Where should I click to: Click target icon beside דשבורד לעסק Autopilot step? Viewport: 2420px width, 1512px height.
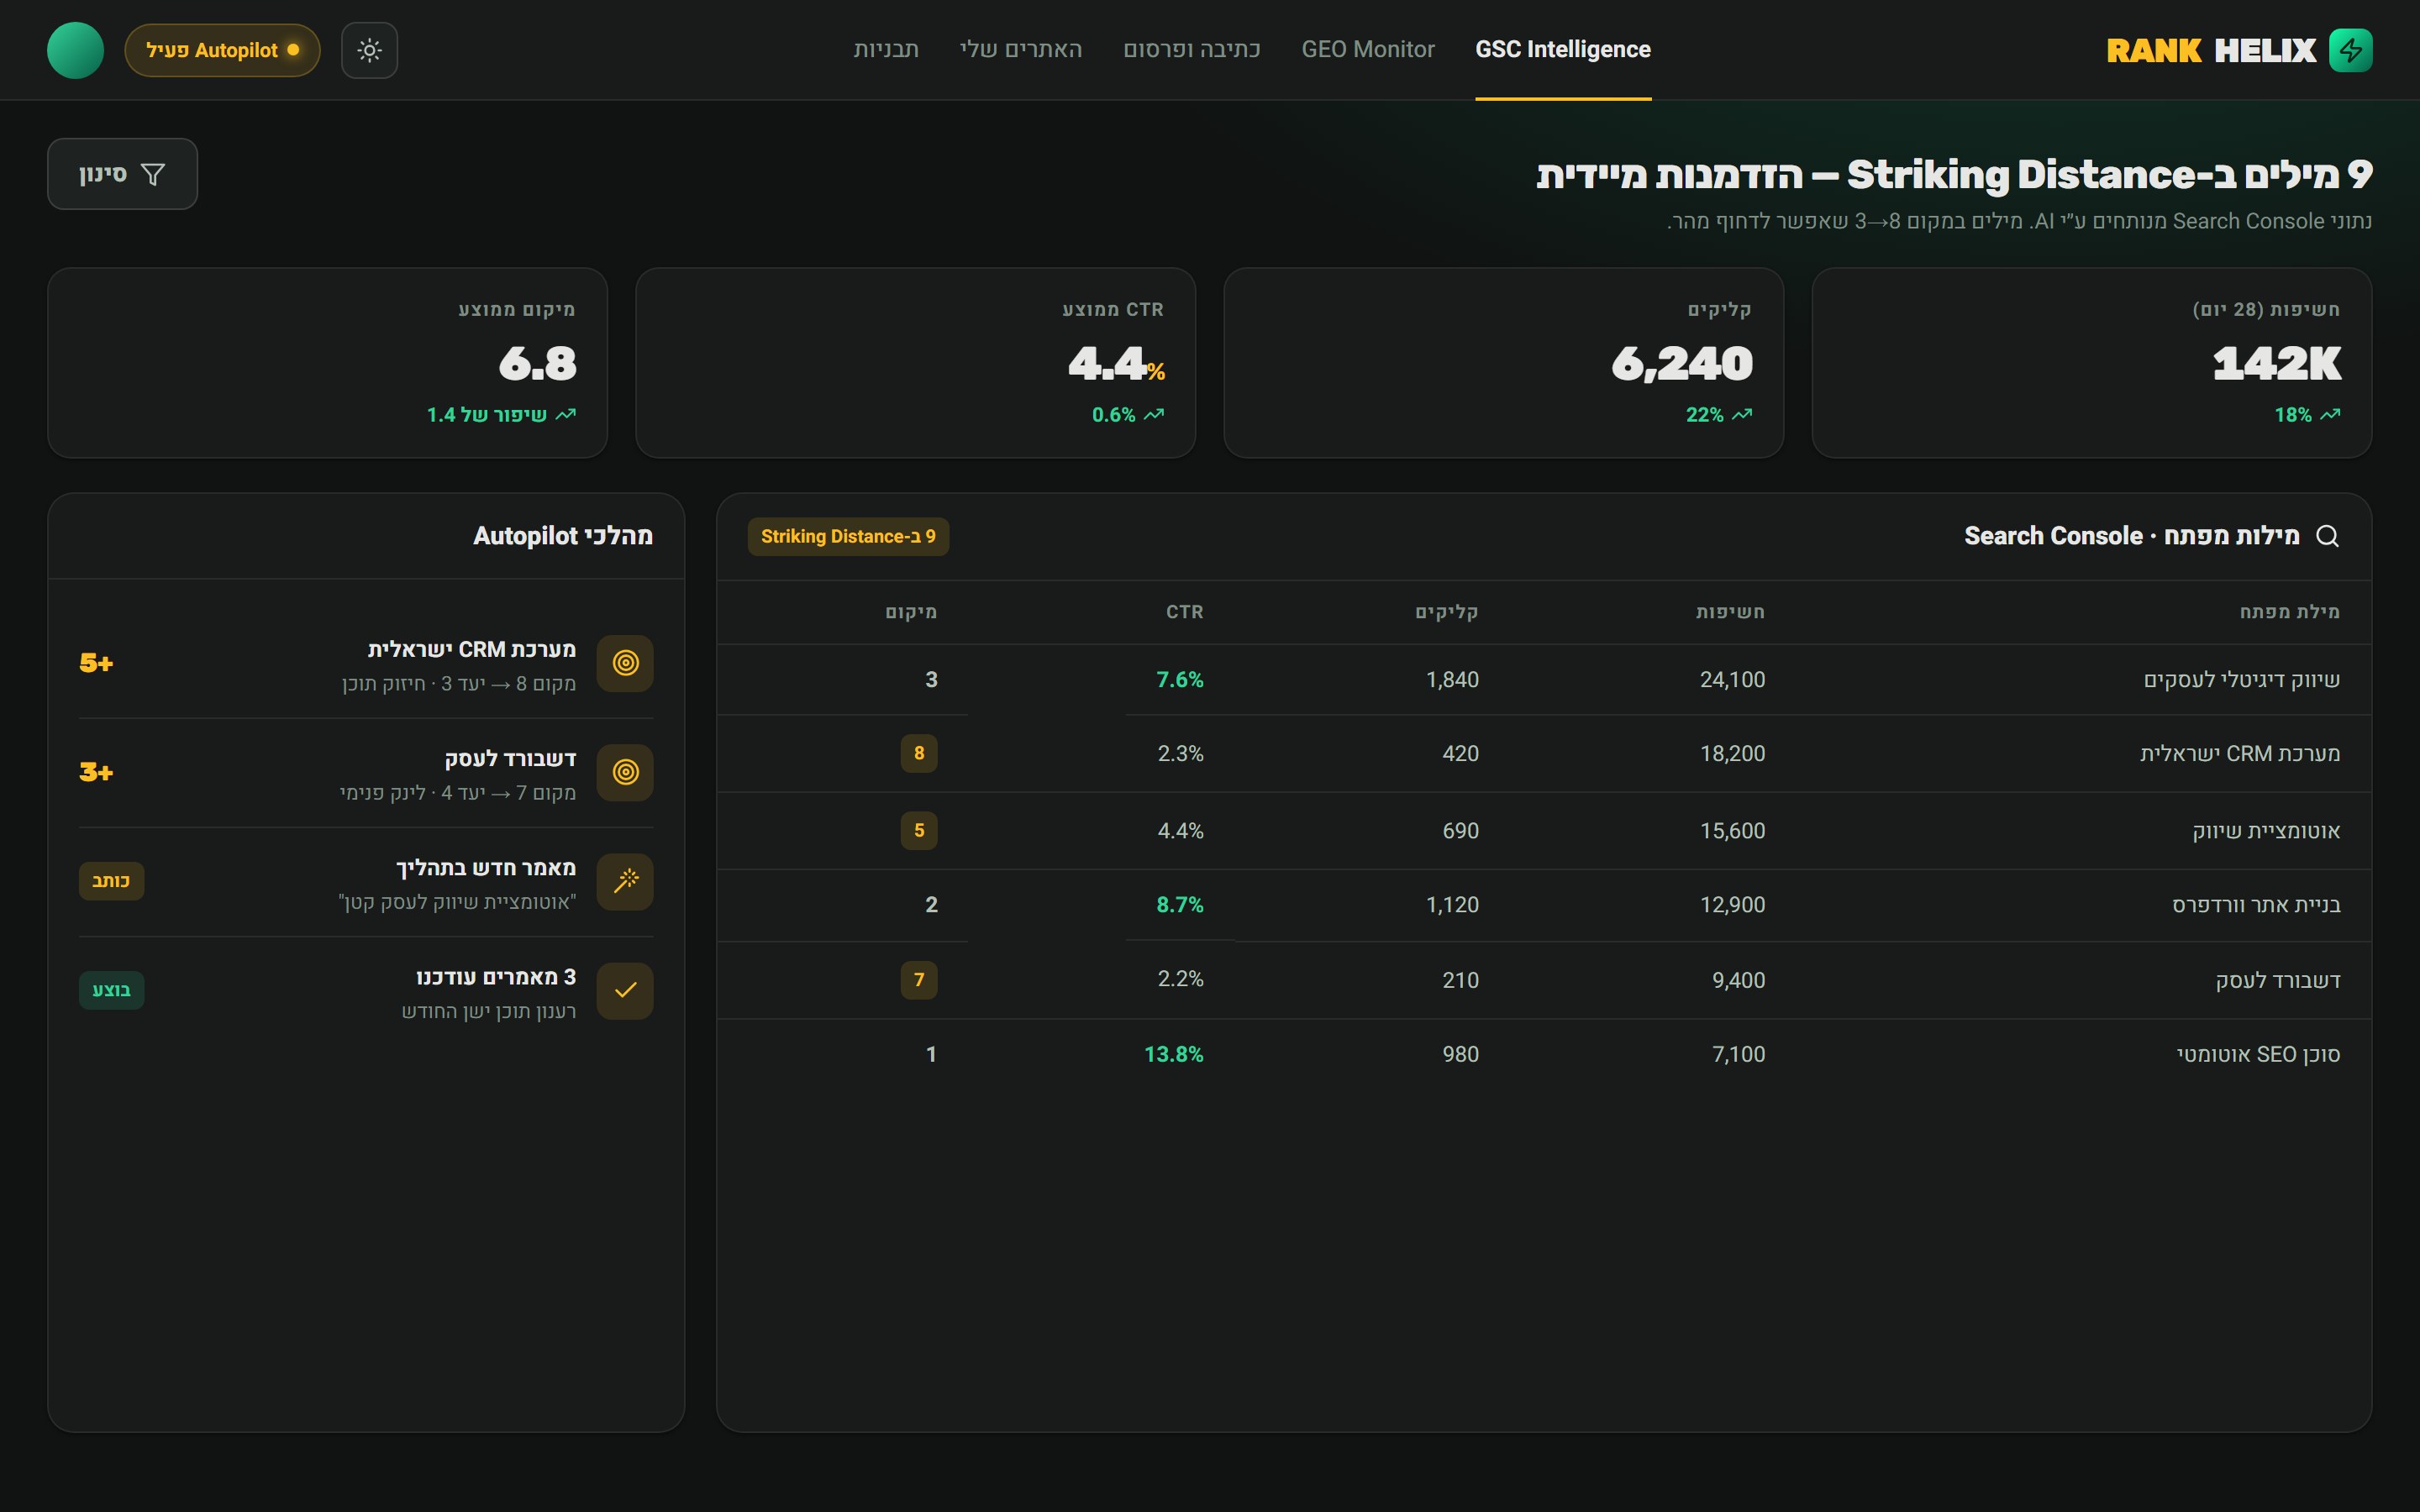coord(625,772)
